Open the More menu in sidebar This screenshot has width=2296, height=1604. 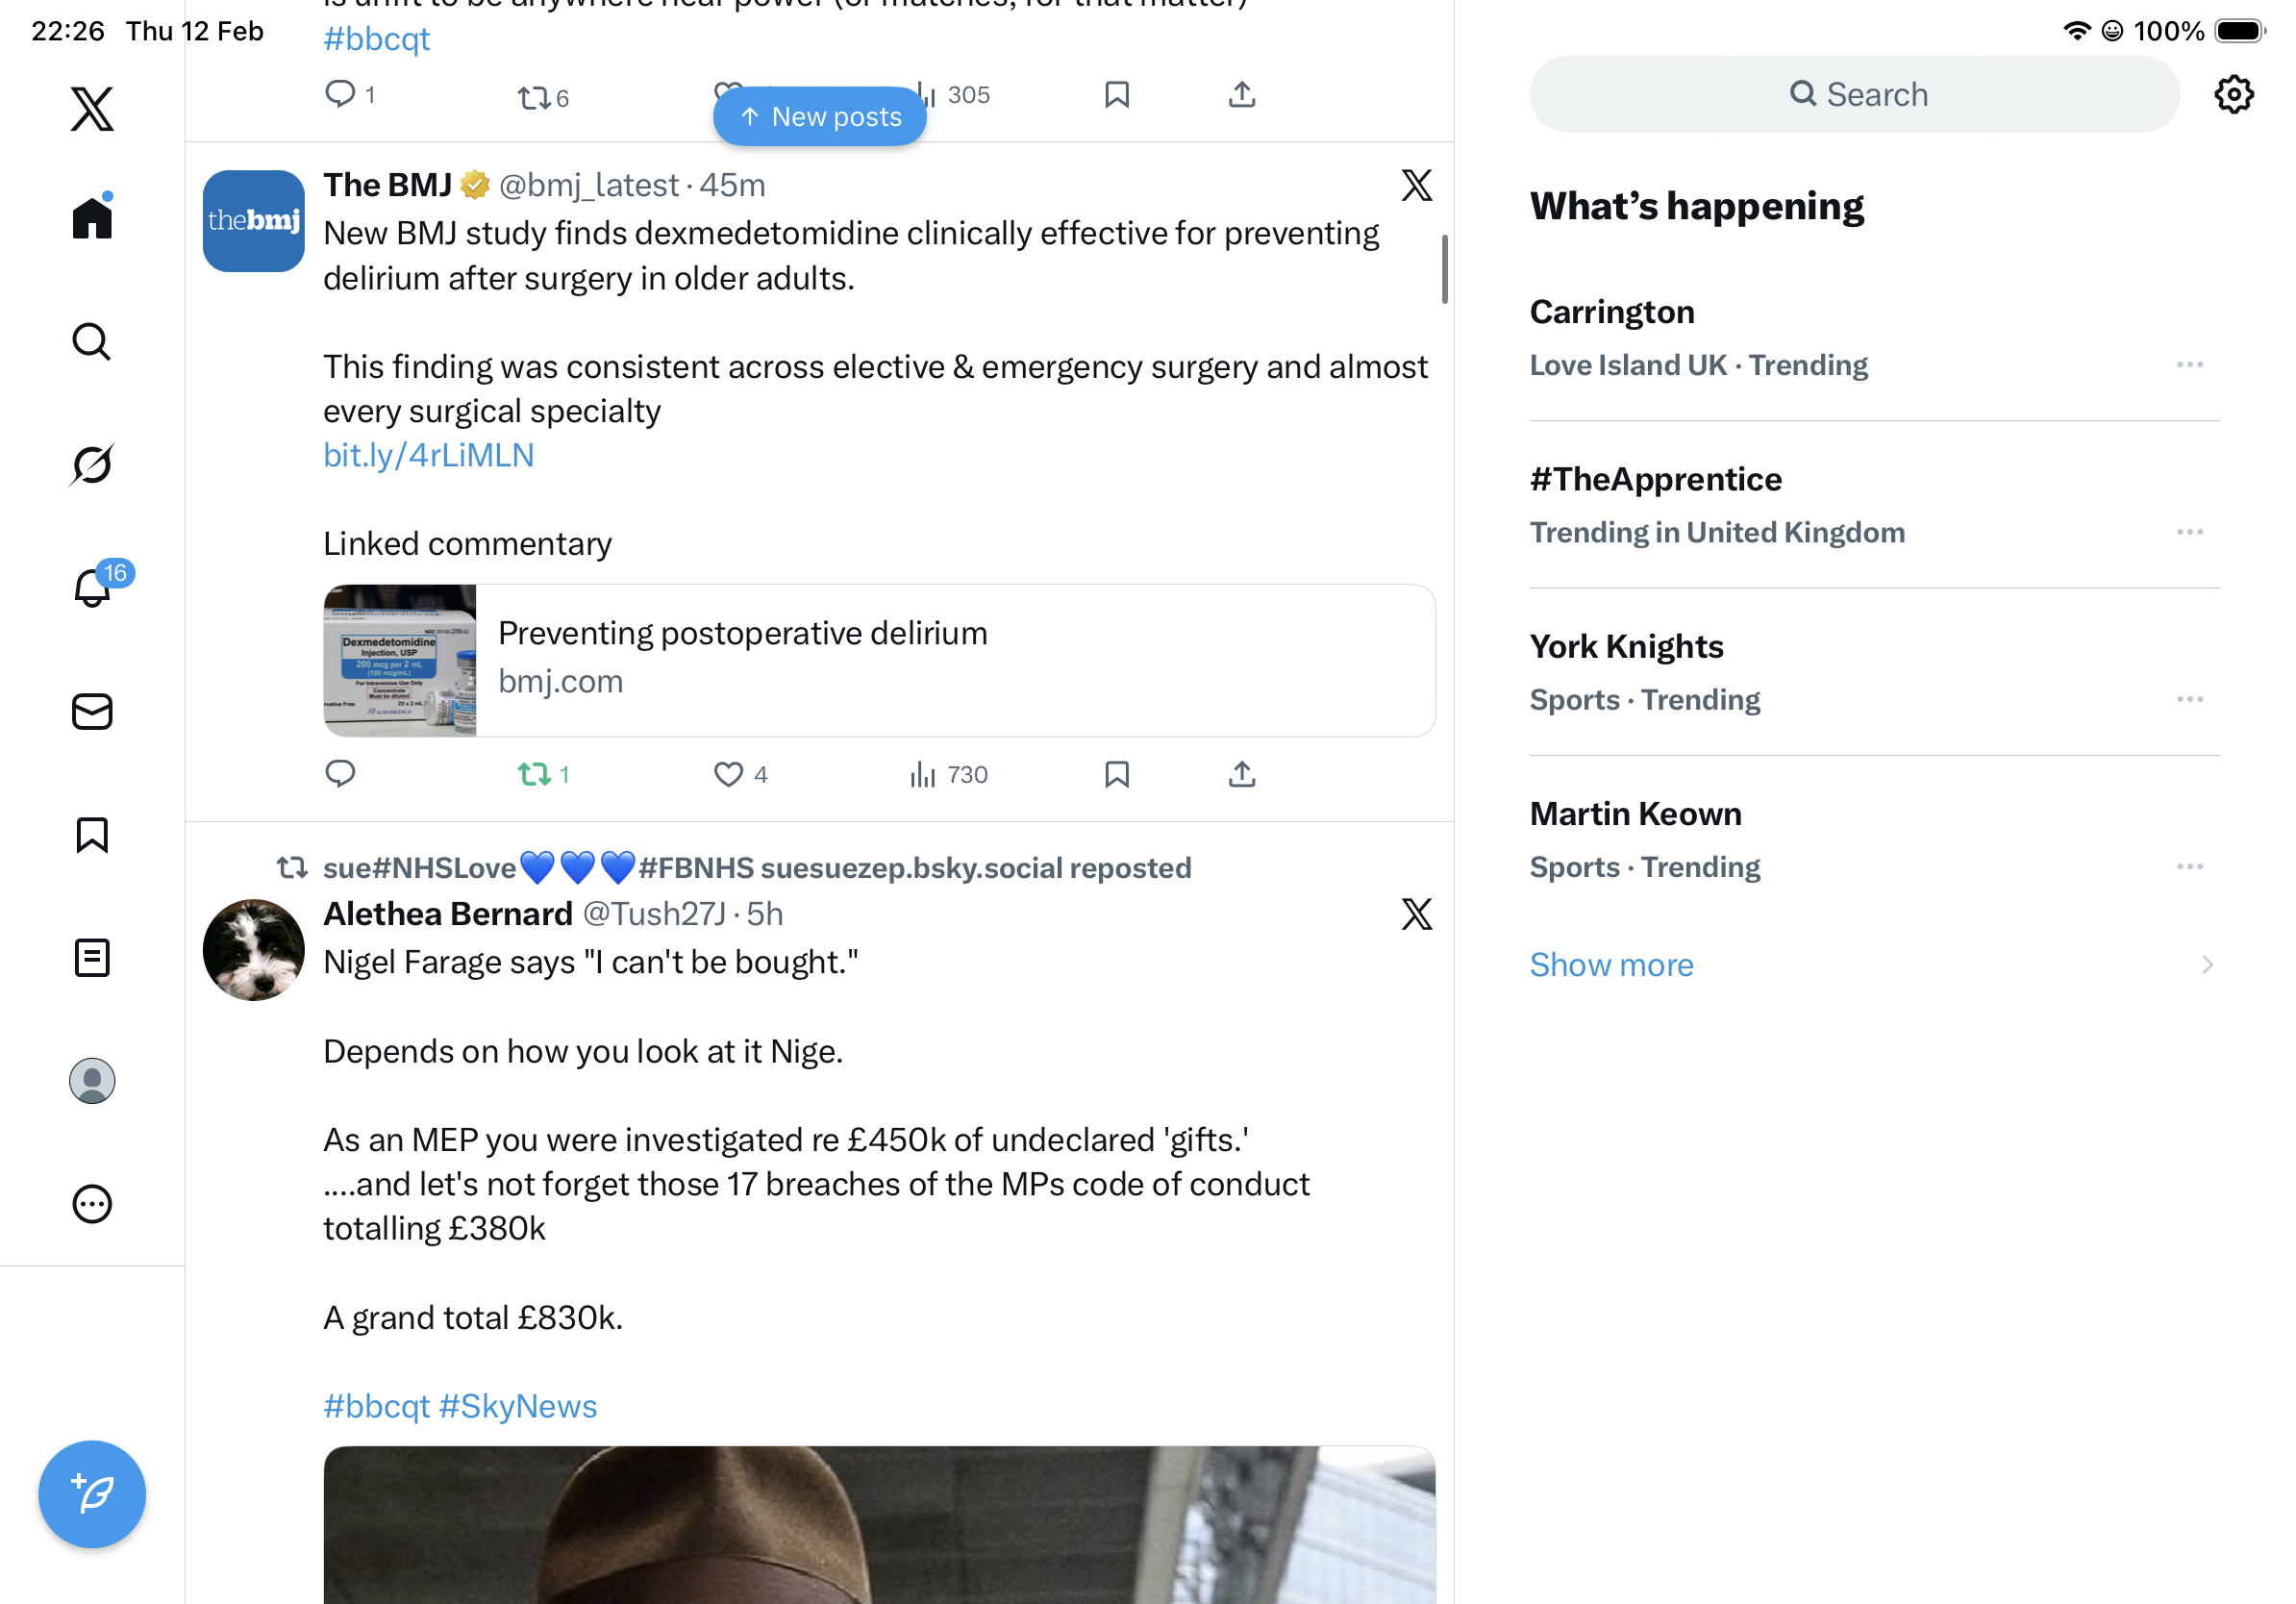pos(92,1204)
